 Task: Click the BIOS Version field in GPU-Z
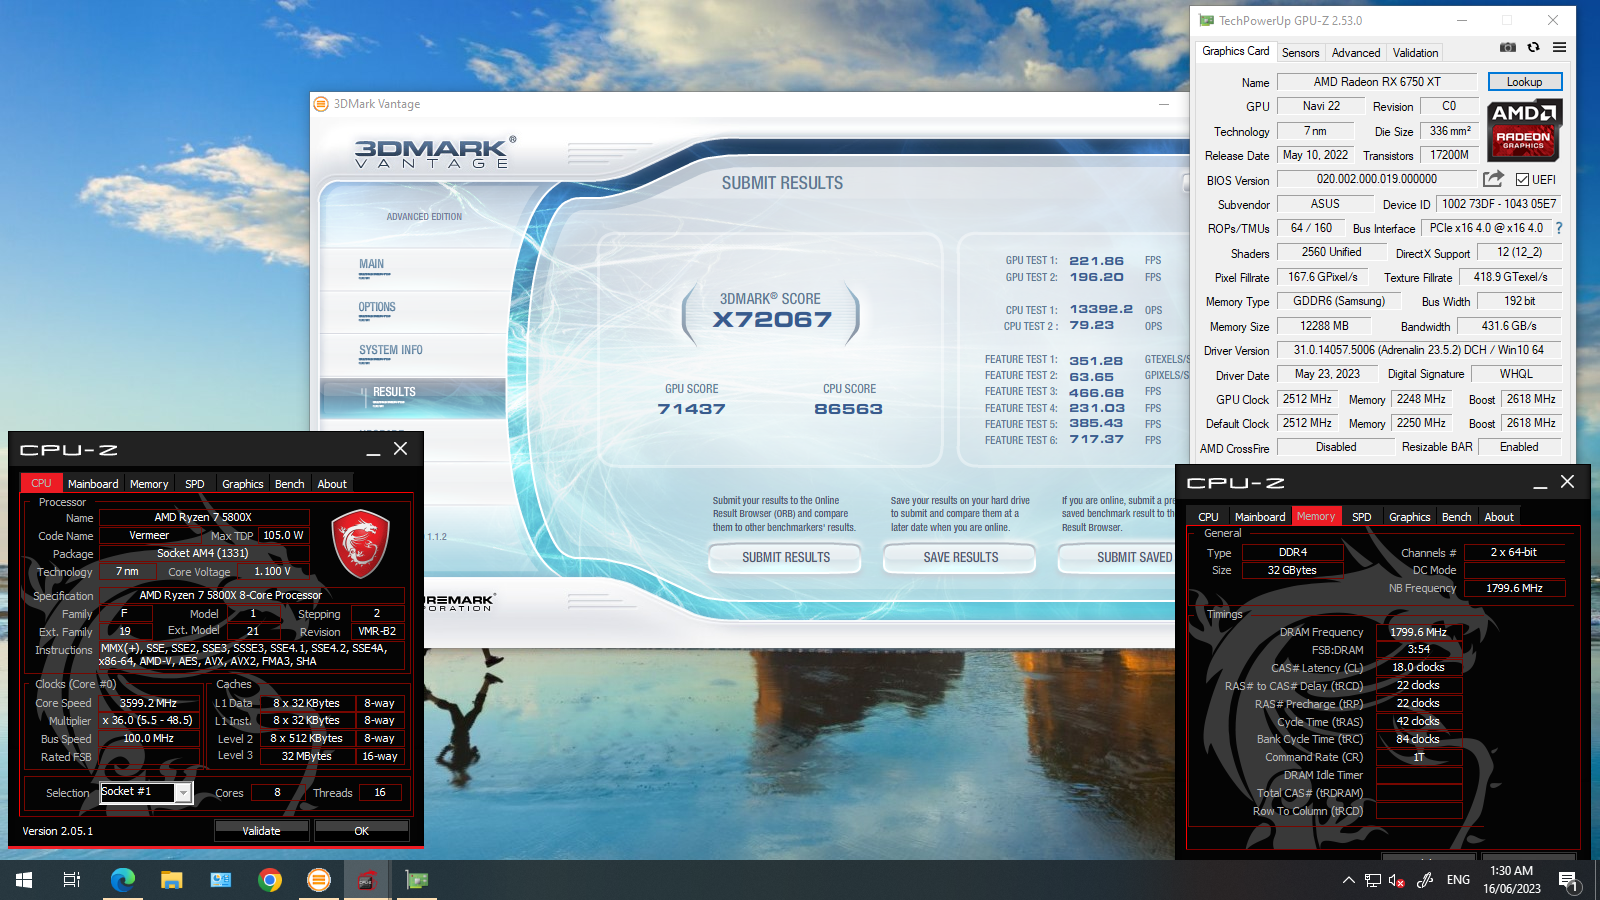point(1377,179)
